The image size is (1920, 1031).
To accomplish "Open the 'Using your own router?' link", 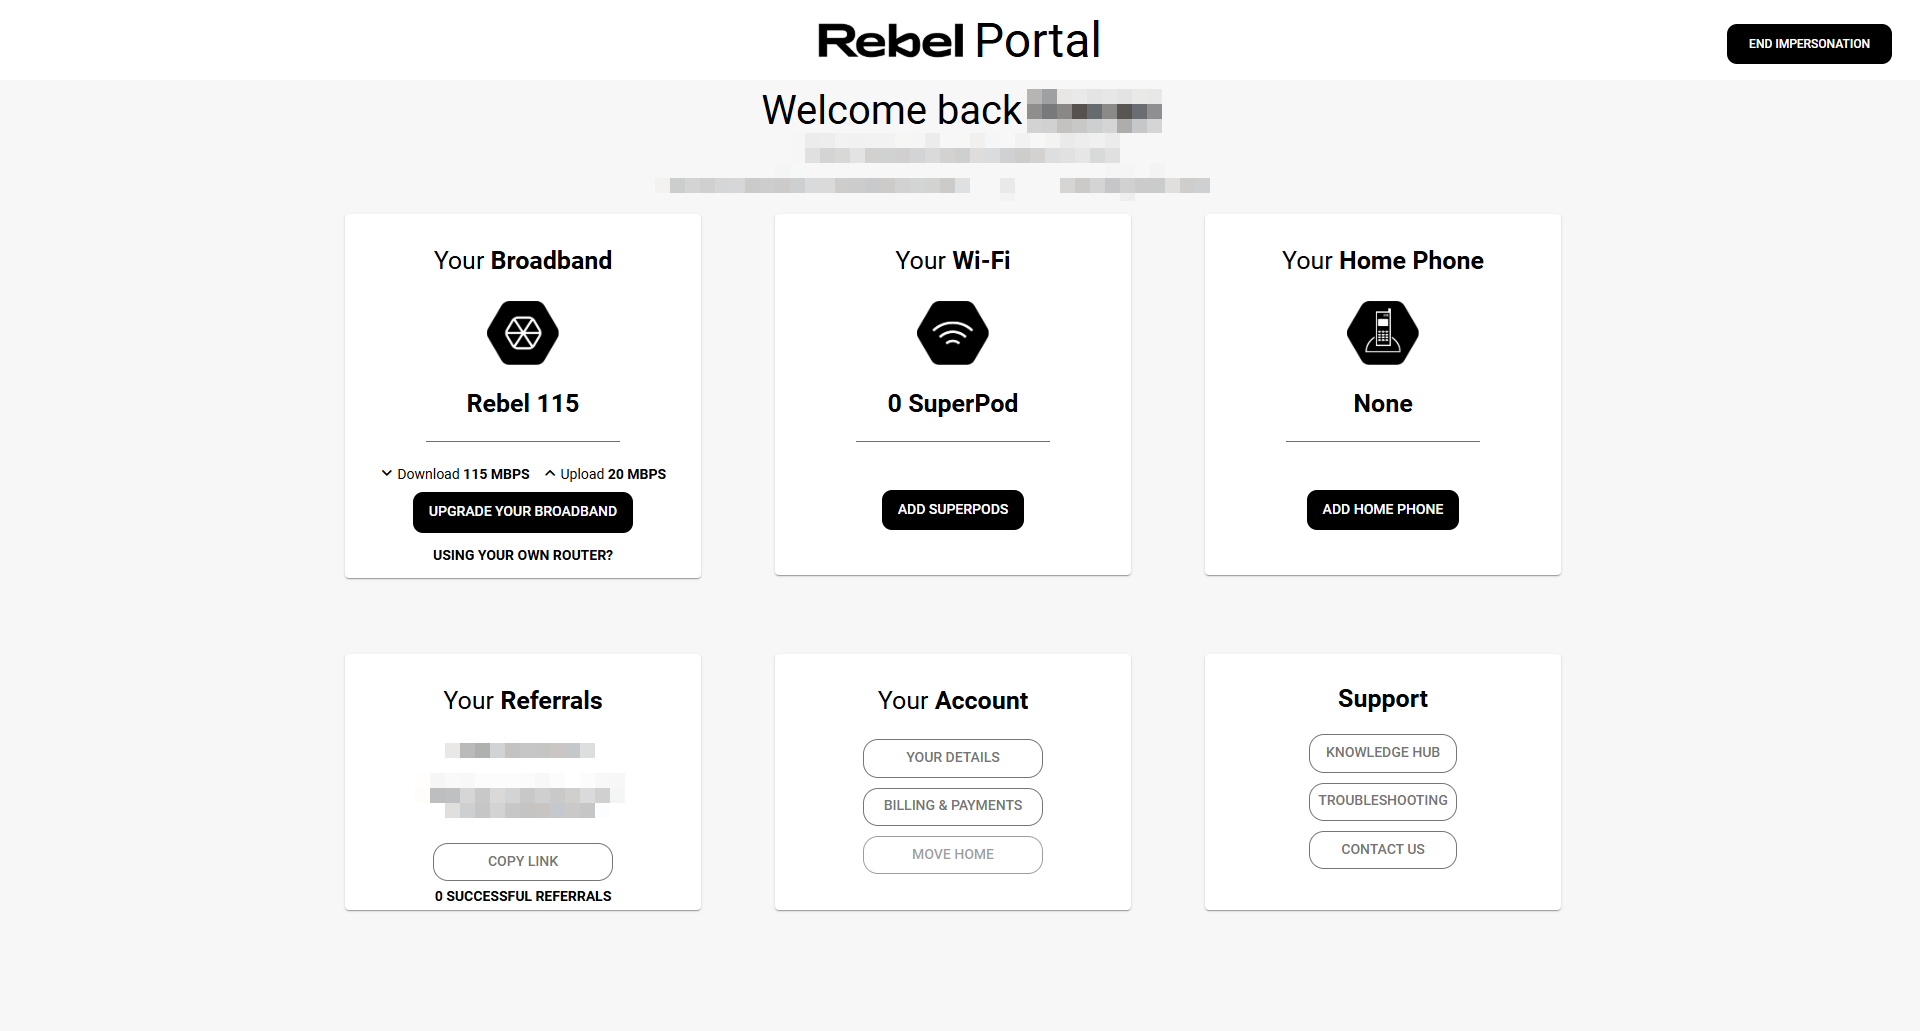I will pos(523,555).
